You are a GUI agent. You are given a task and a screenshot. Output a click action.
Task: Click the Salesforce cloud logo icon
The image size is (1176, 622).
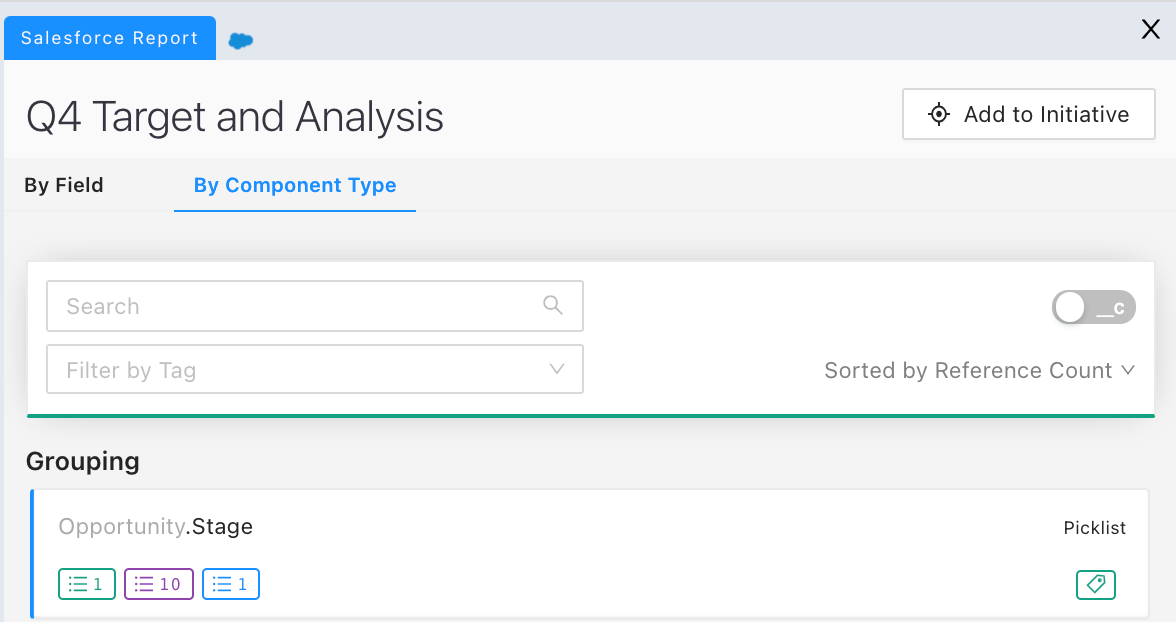[241, 41]
